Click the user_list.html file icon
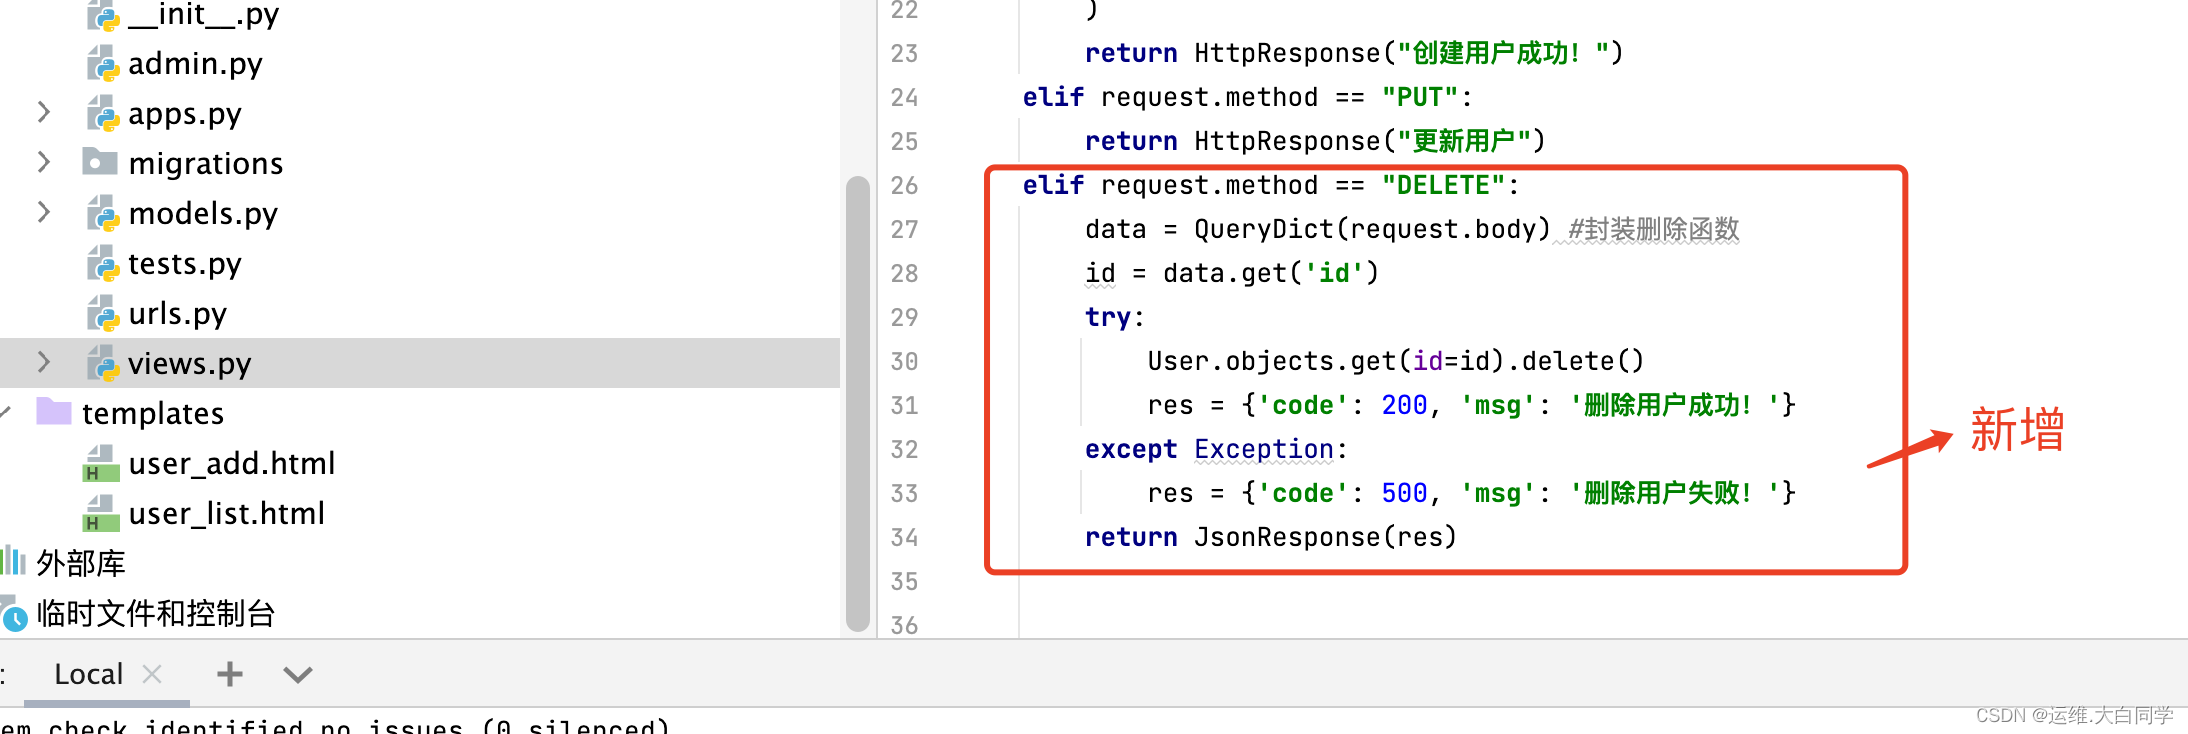This screenshot has width=2188, height=734. click(x=100, y=513)
